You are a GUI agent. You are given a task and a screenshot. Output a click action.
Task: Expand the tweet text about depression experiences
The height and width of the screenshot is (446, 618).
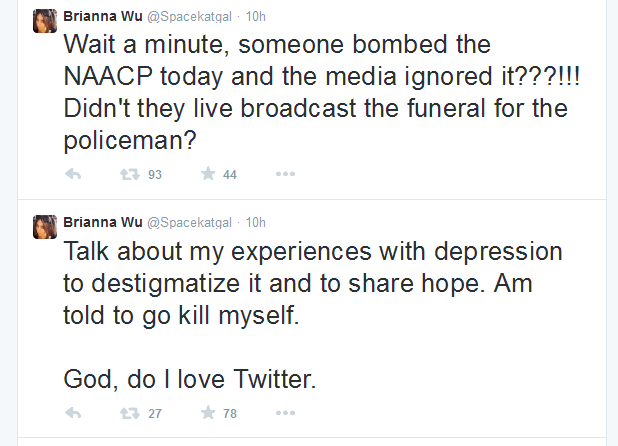click(313, 315)
